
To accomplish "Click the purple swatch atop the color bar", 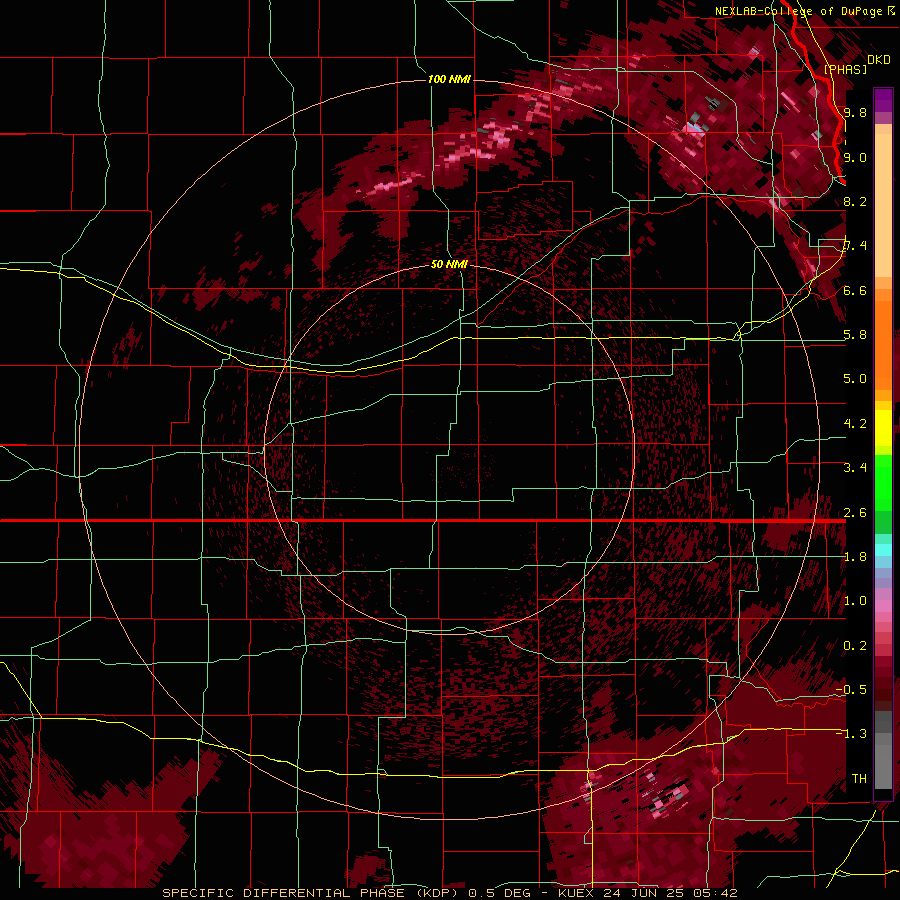I will tap(883, 101).
